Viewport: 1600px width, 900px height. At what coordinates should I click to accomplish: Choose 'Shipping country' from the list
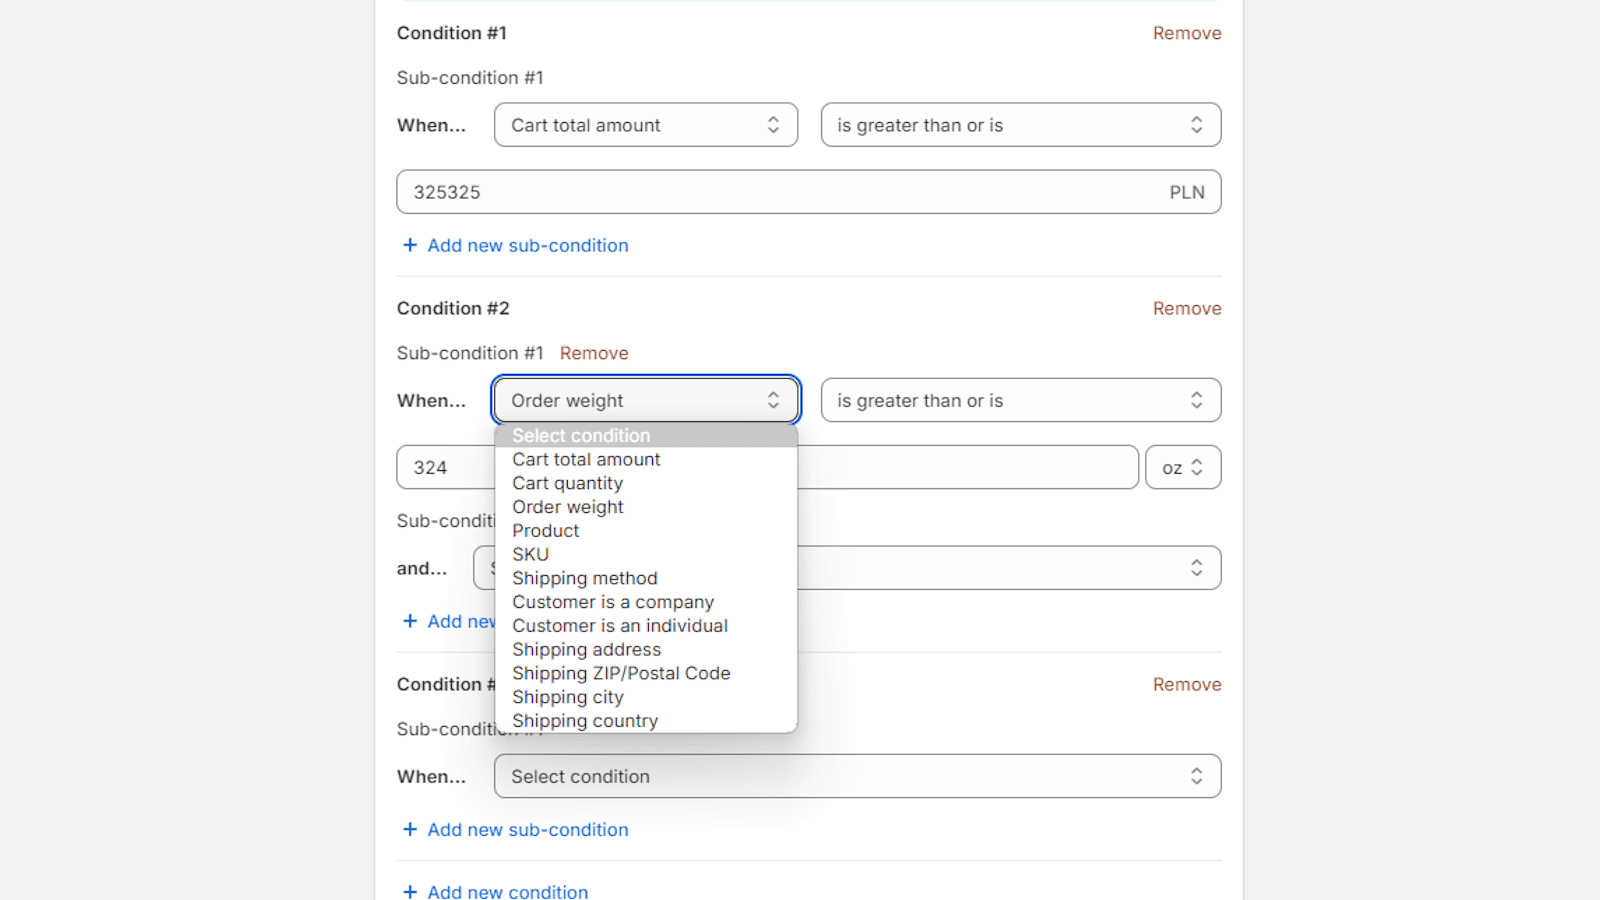(x=584, y=721)
